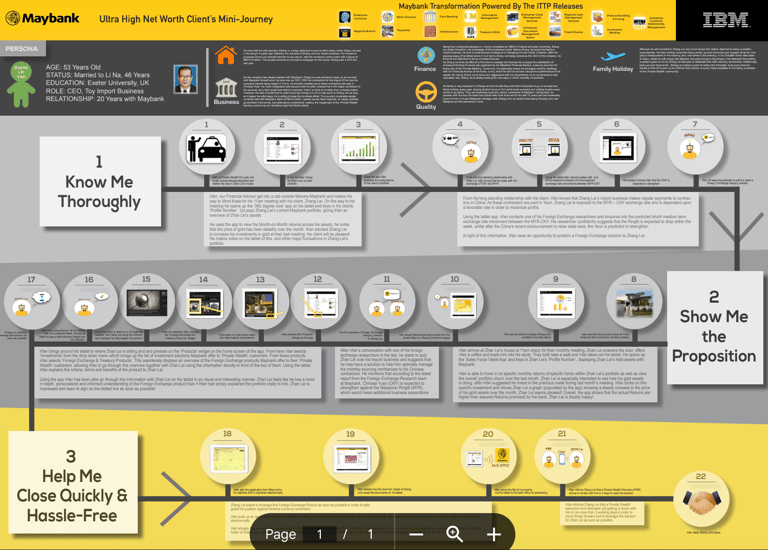Click step 5 analyst and Irfan circle

tap(539, 146)
